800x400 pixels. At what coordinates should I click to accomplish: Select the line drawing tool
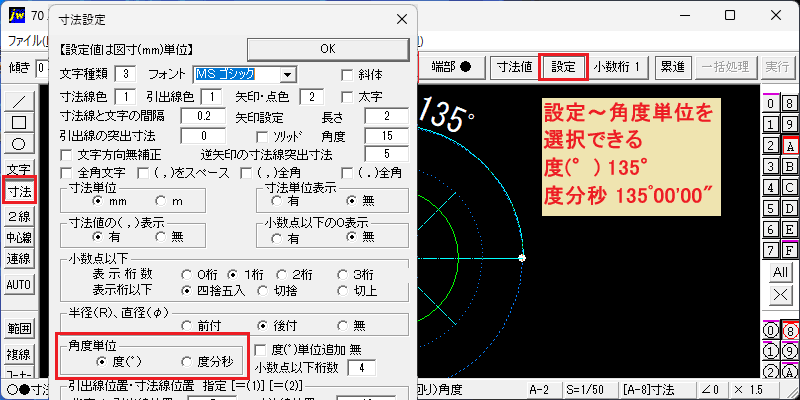[19, 101]
